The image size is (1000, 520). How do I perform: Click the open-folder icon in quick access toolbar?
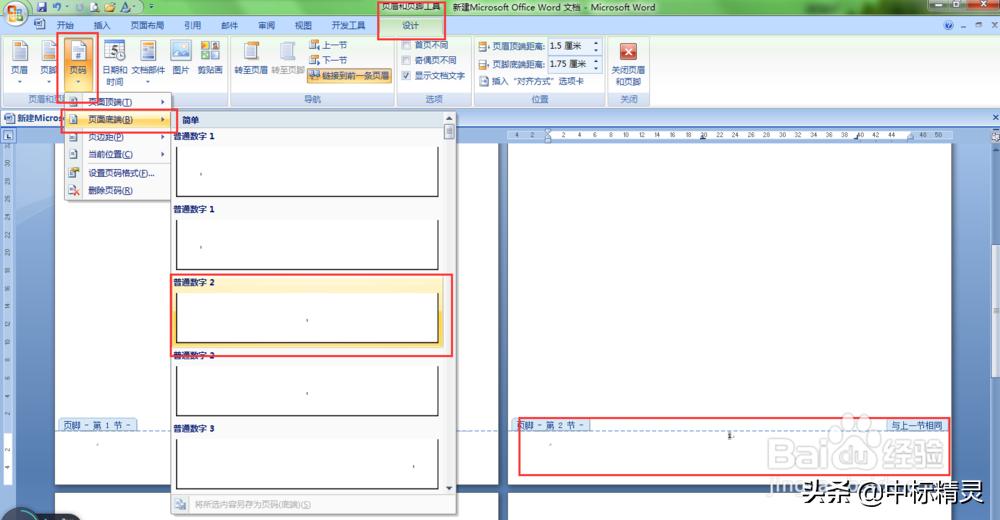(110, 7)
